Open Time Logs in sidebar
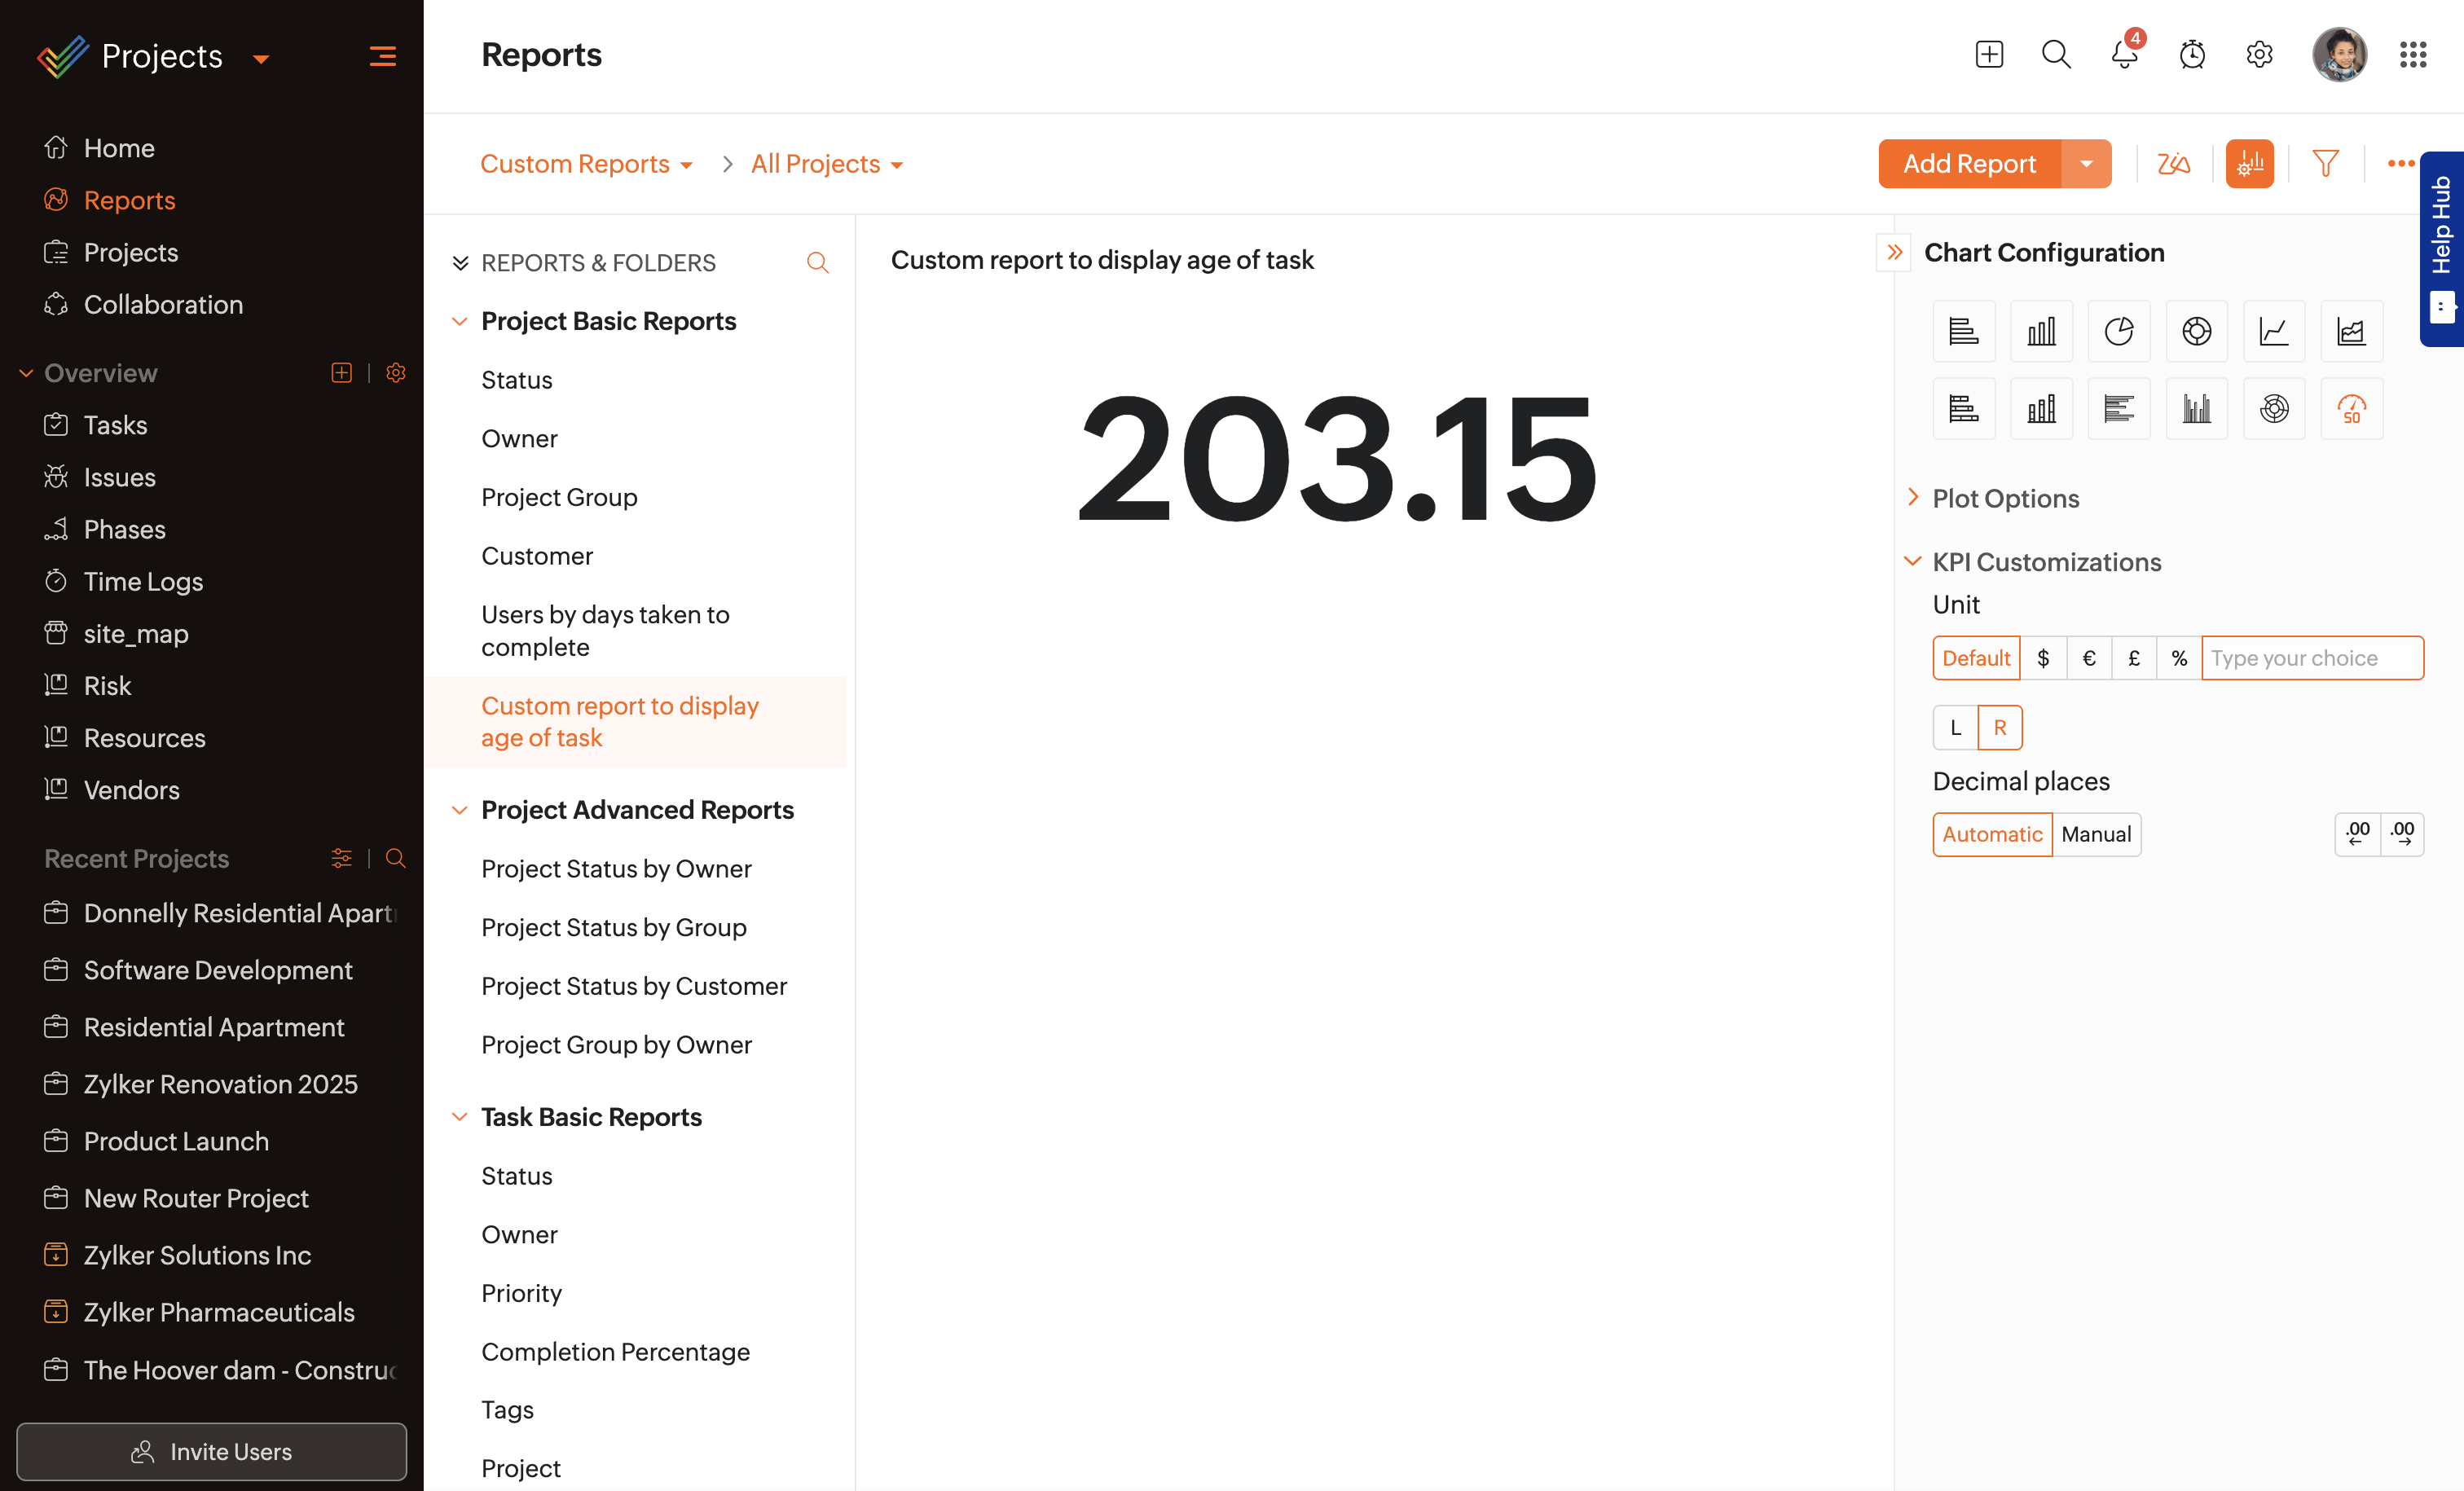 (x=143, y=581)
